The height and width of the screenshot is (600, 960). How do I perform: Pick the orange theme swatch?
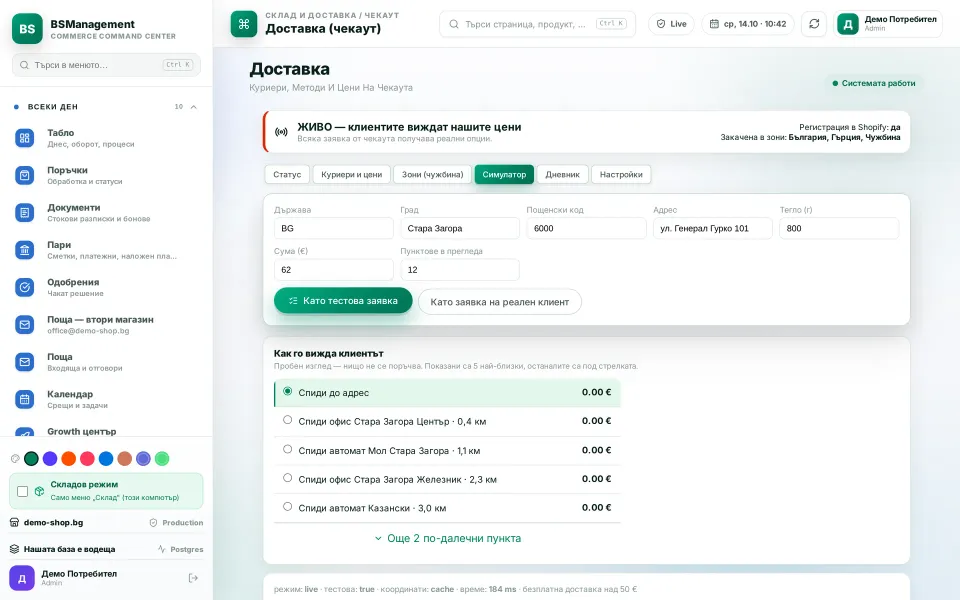[x=69, y=459]
